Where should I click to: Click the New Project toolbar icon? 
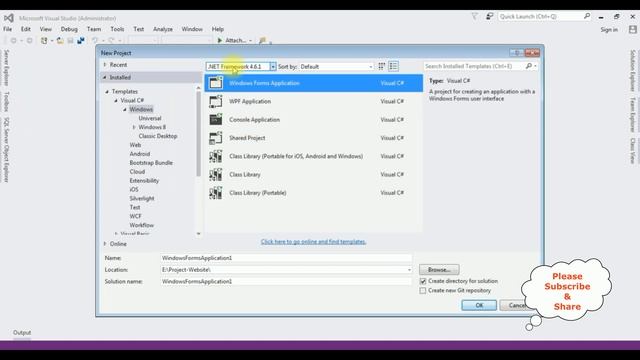pos(44,40)
